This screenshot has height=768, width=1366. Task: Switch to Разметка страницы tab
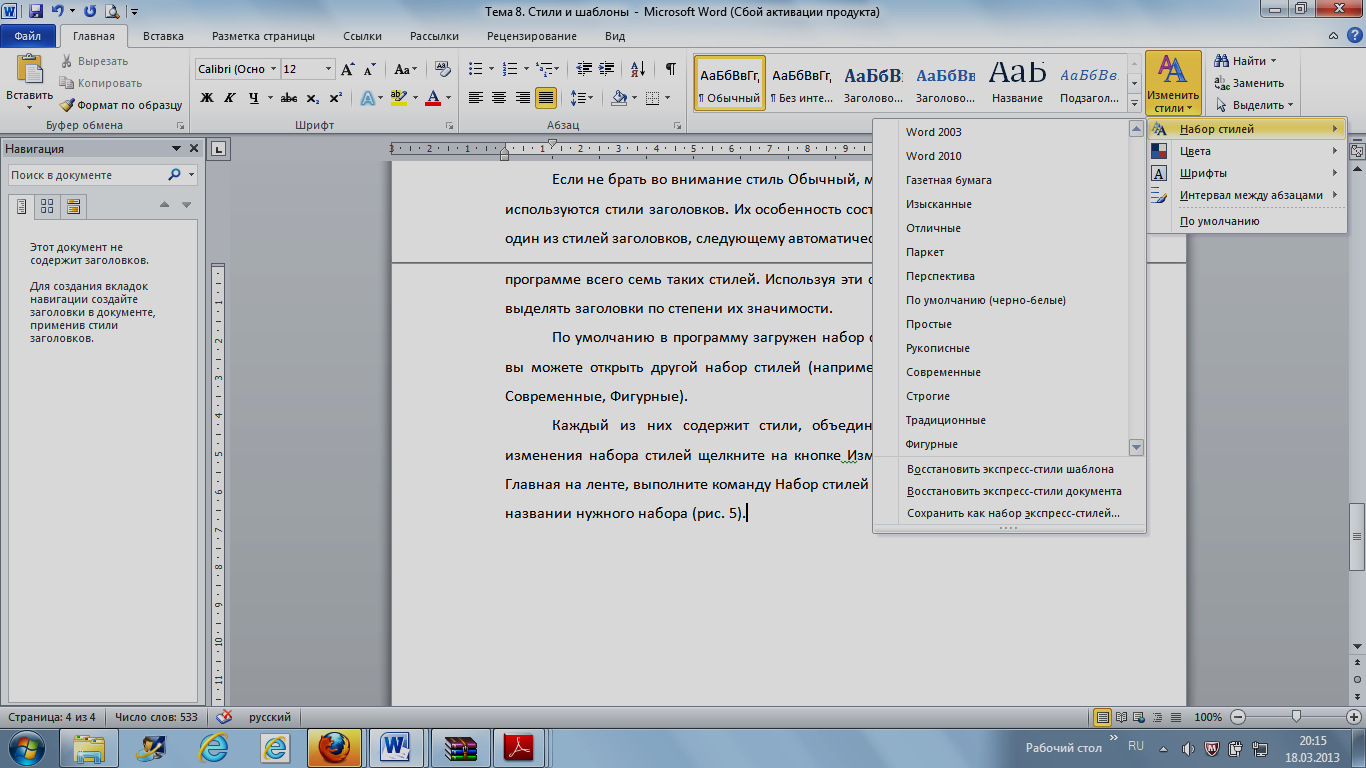[x=263, y=36]
